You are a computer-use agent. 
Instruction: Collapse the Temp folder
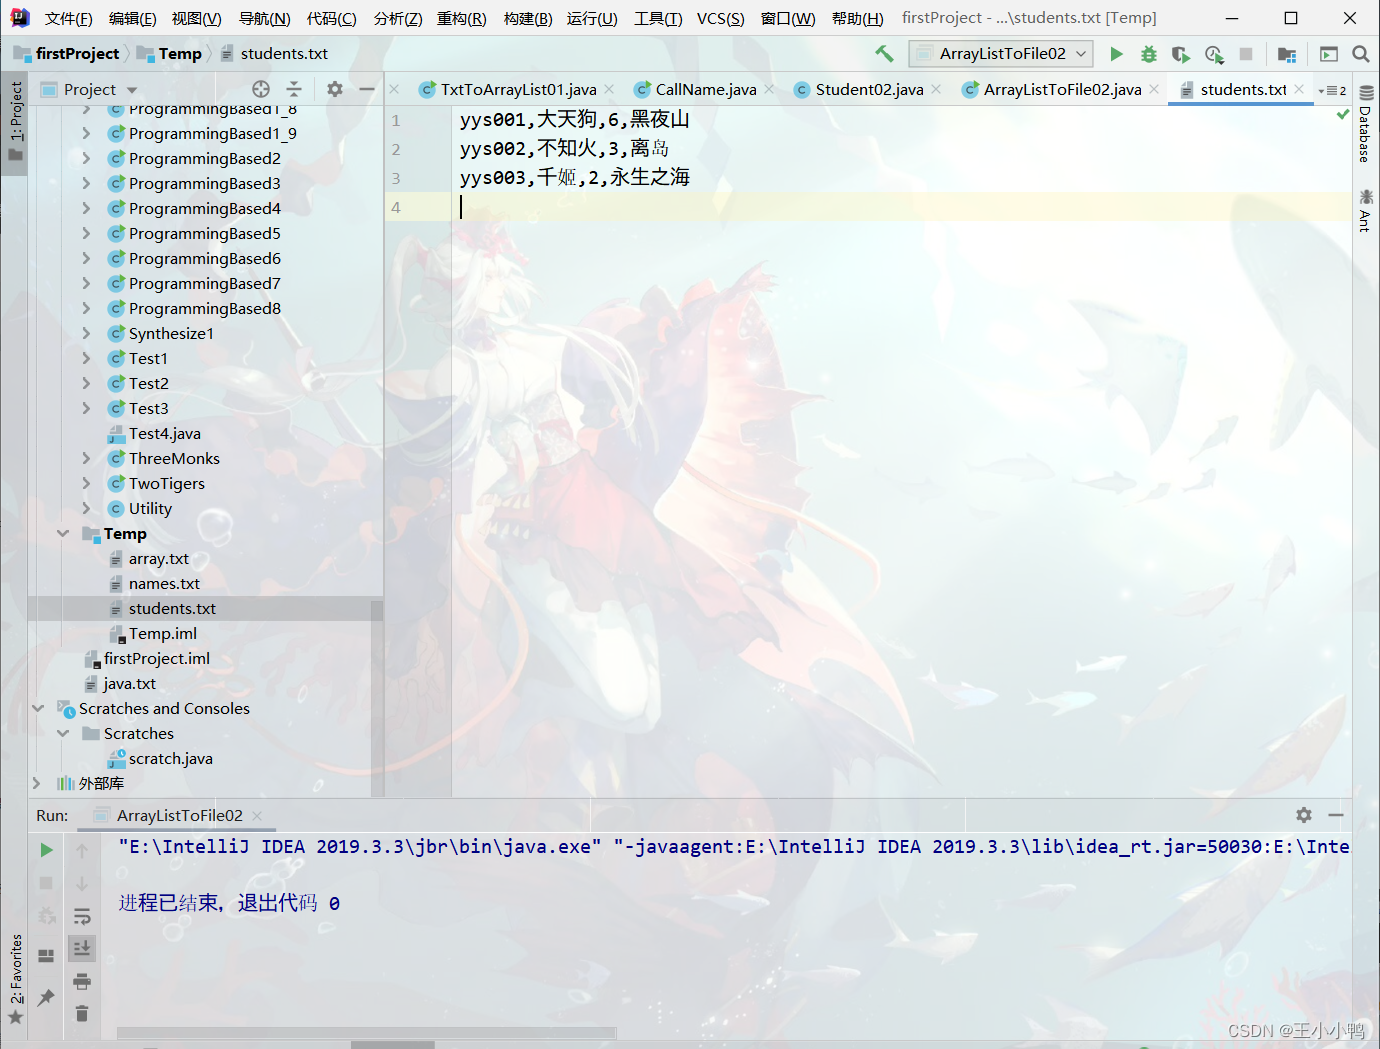63,533
